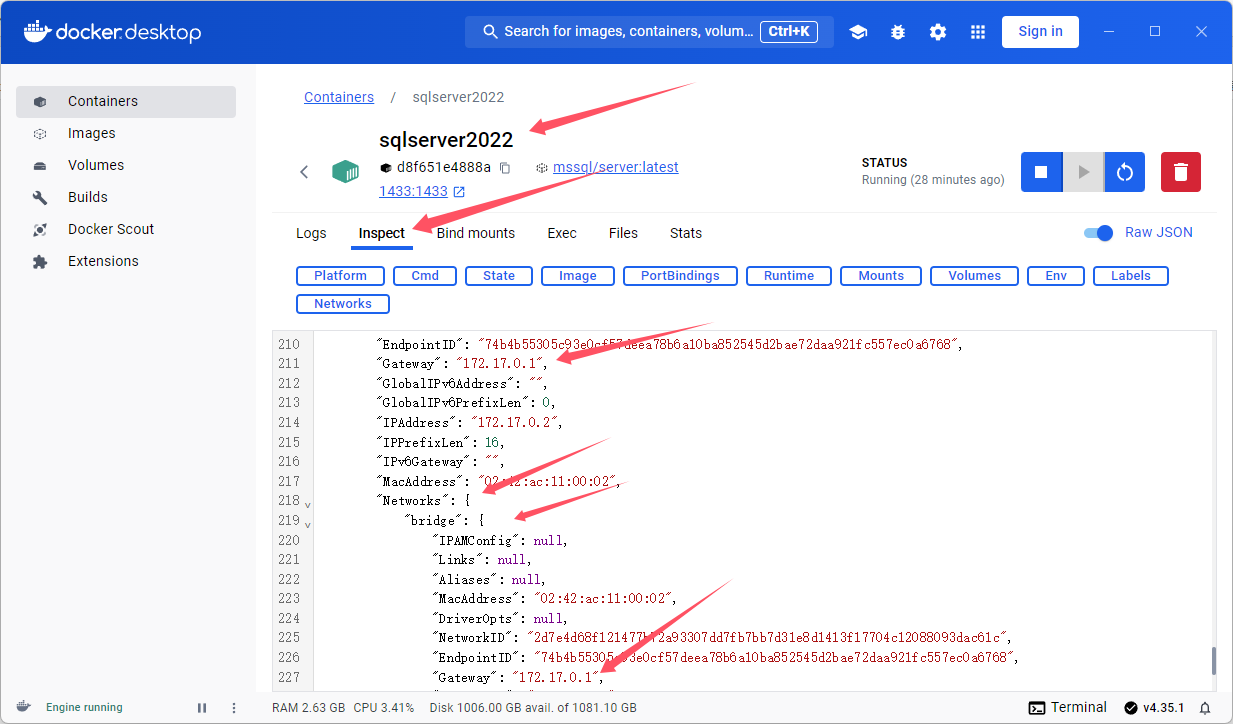Select Docker Scout in the sidebar
1233x724 pixels.
126,230
